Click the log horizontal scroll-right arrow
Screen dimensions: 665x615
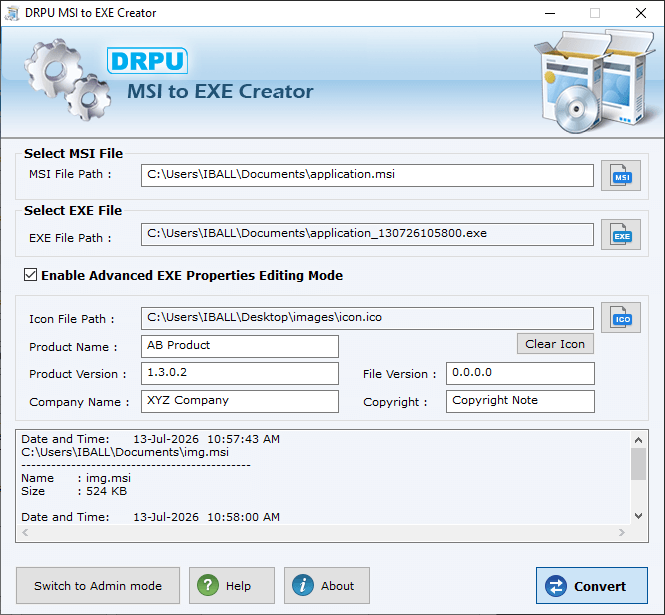click(622, 532)
